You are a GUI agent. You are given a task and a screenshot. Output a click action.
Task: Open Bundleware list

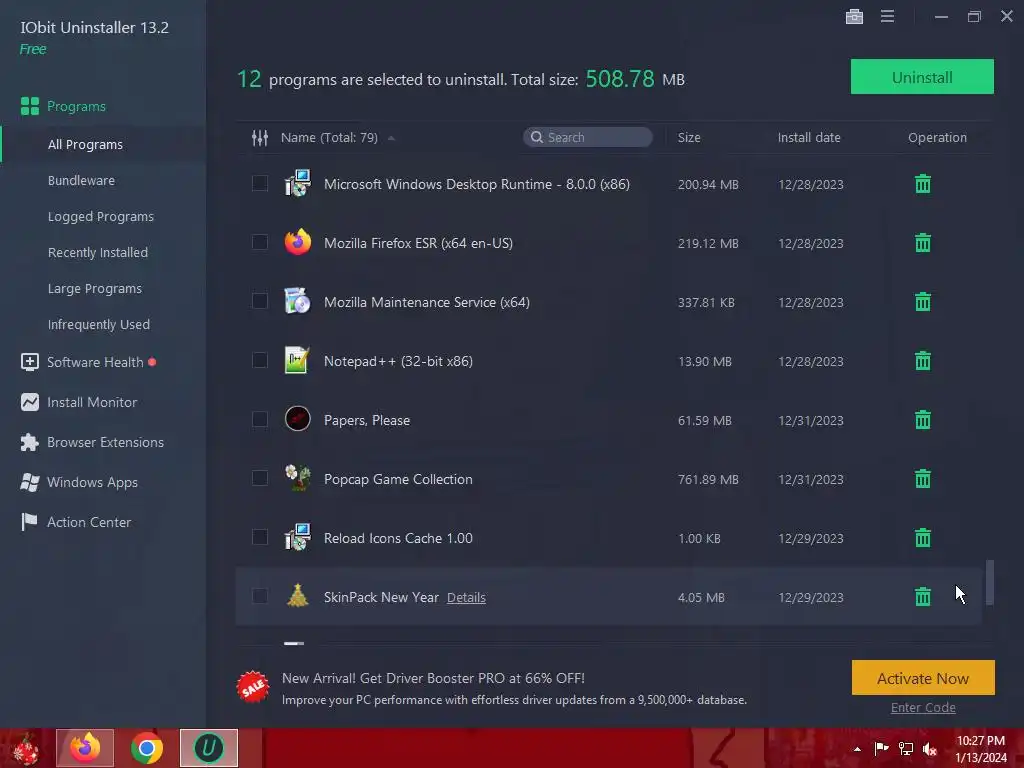pos(81,180)
